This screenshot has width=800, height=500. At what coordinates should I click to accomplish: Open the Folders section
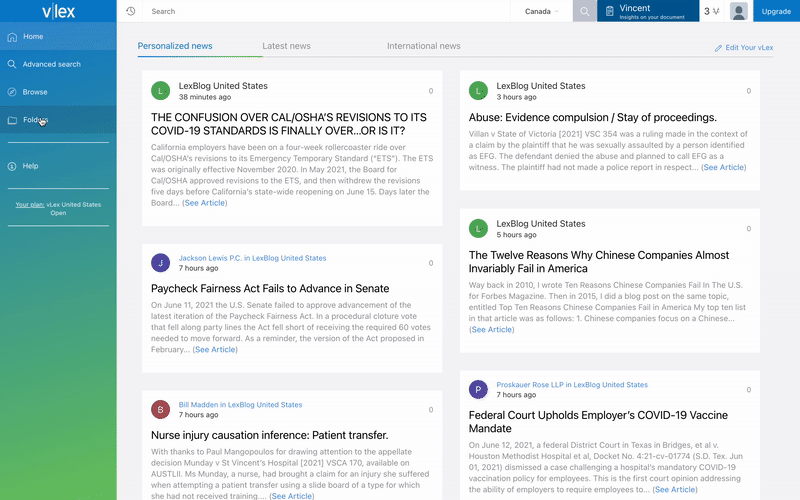[x=58, y=120]
